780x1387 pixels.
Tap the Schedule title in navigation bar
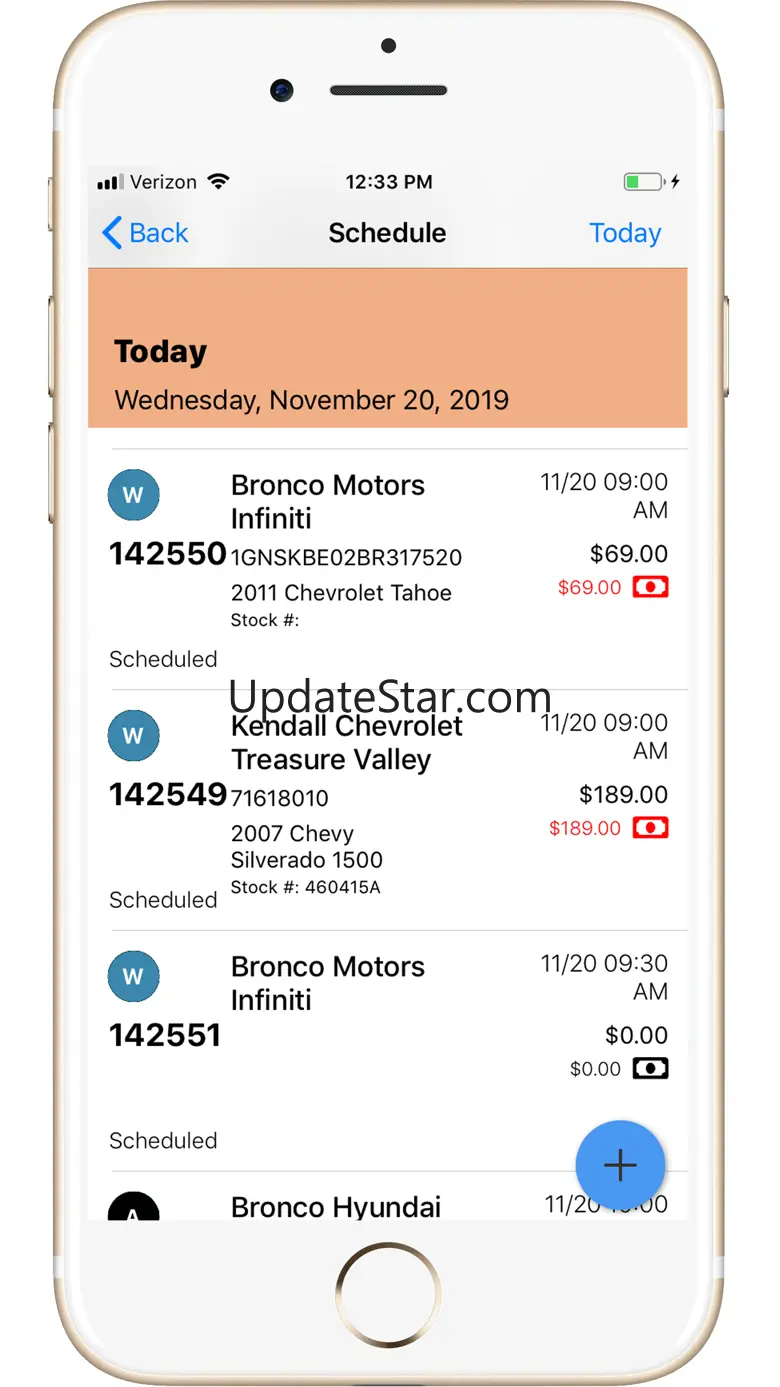coord(387,233)
